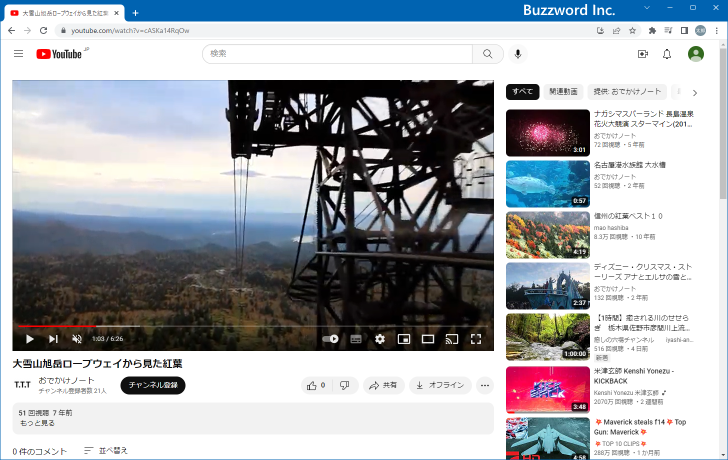728x460 pixels.
Task: Open the create video camera icon
Action: click(x=643, y=54)
